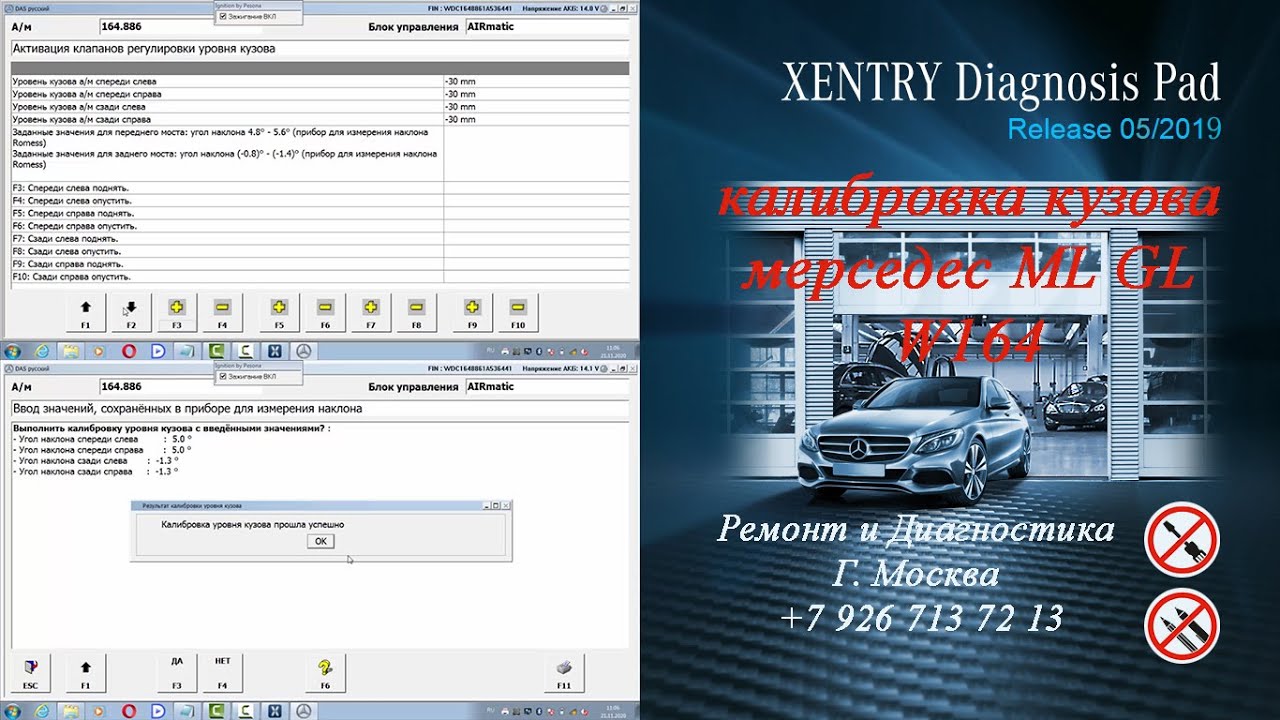Lower front left with F4 minus button
Screen dimensions: 1280x720
pyautogui.click(x=222, y=313)
